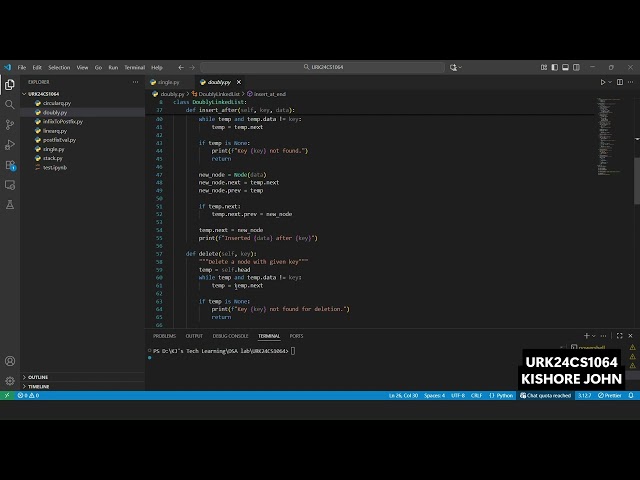The image size is (640, 480).
Task: Open the Selection menu
Action: (59, 67)
